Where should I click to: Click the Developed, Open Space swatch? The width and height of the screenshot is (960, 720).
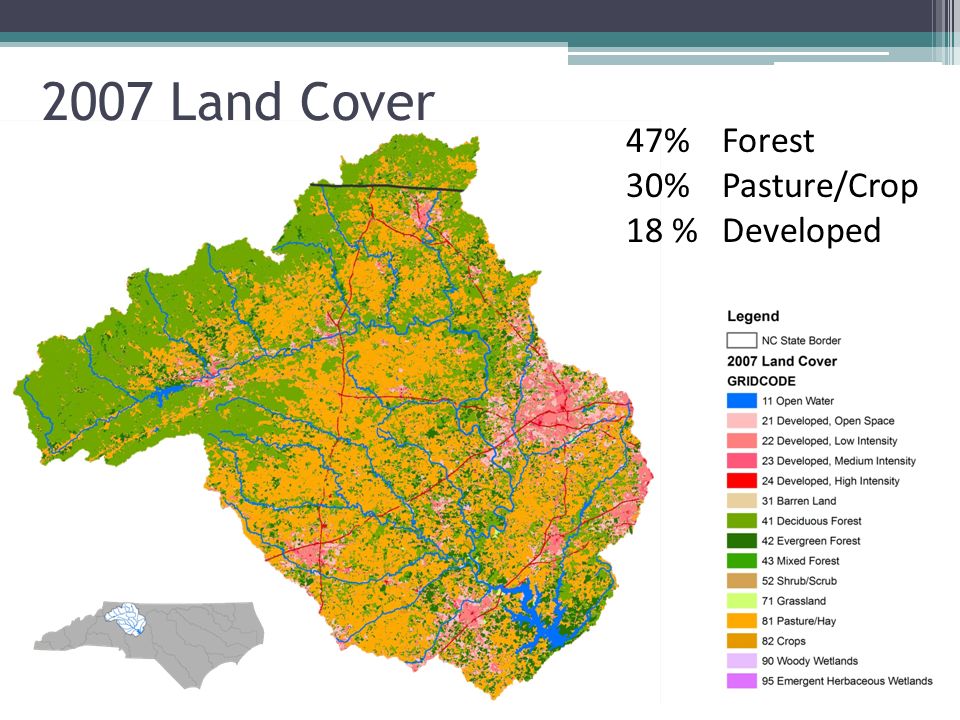pos(741,421)
